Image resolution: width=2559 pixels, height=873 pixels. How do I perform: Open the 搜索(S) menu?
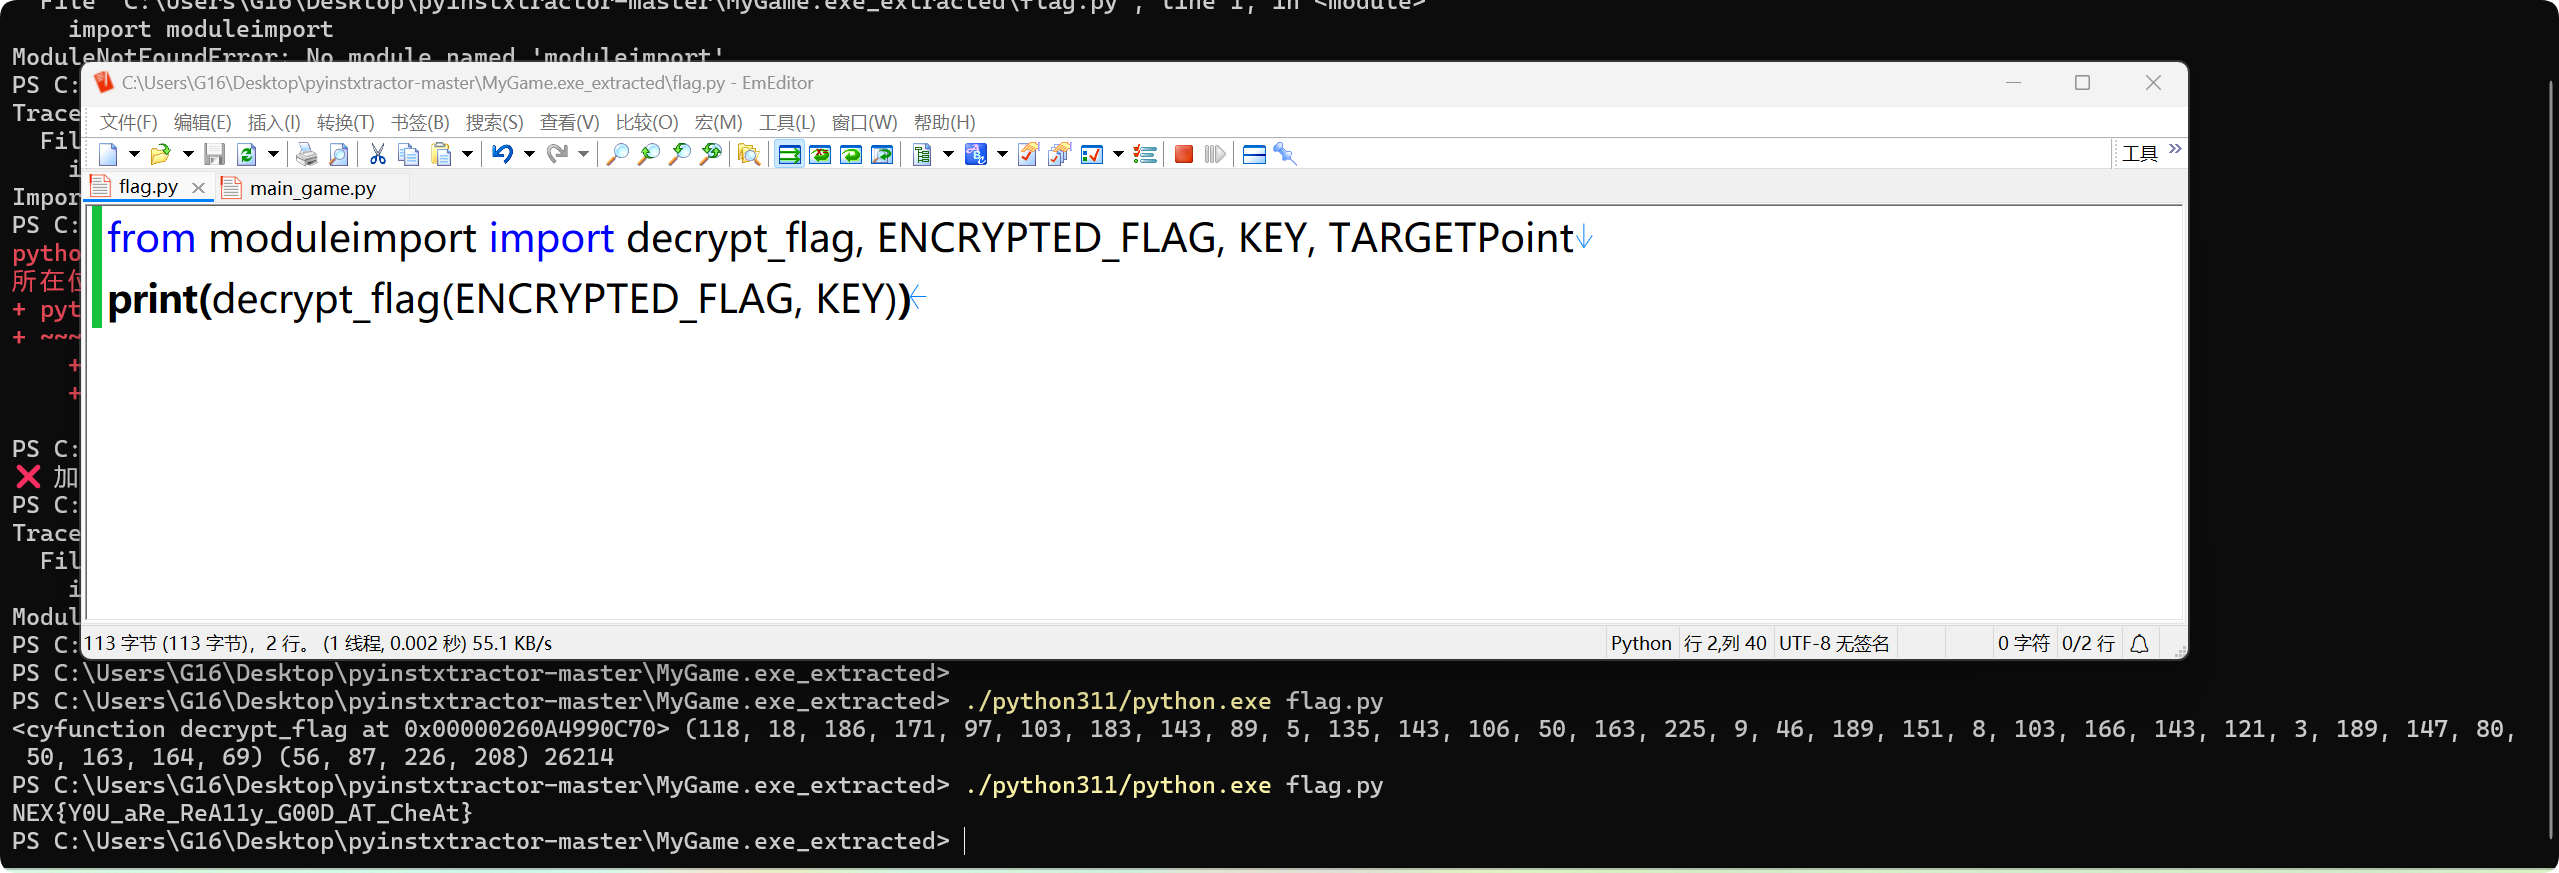coord(494,122)
